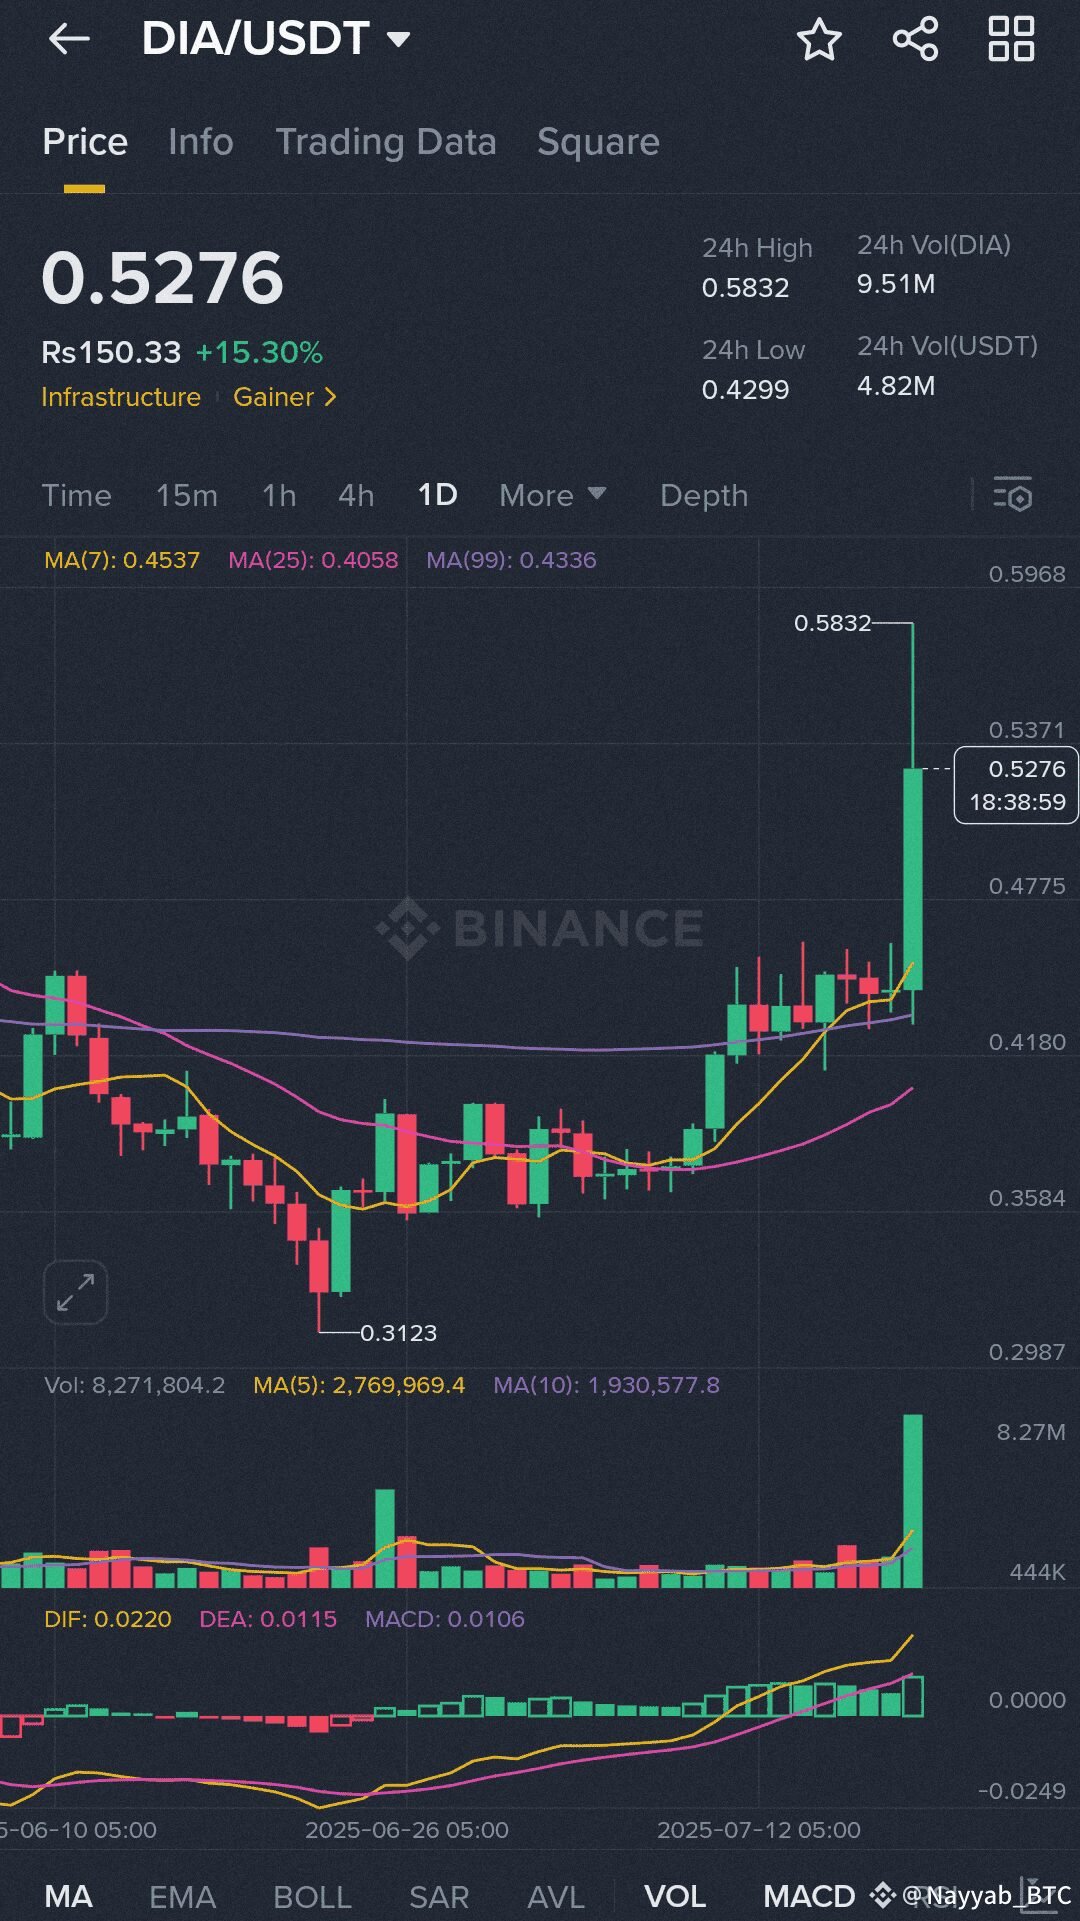Open the four-square grid menu icon
The width and height of the screenshot is (1080, 1921).
[1011, 40]
